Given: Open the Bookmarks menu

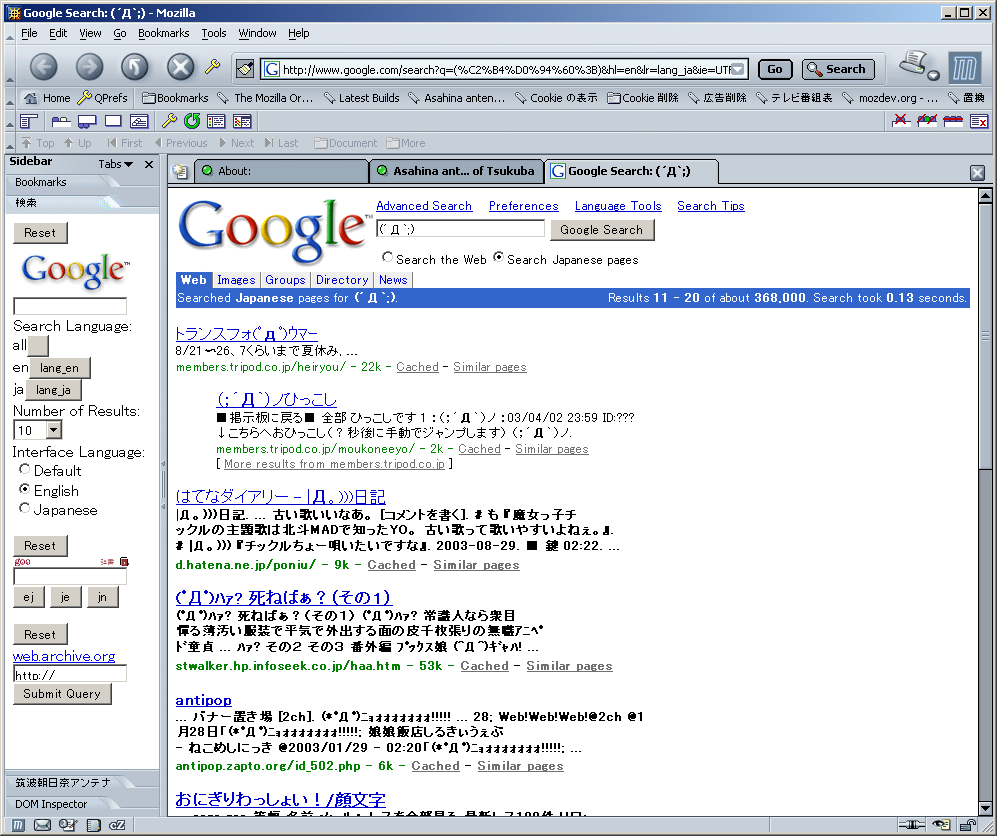Looking at the screenshot, I should [x=163, y=34].
